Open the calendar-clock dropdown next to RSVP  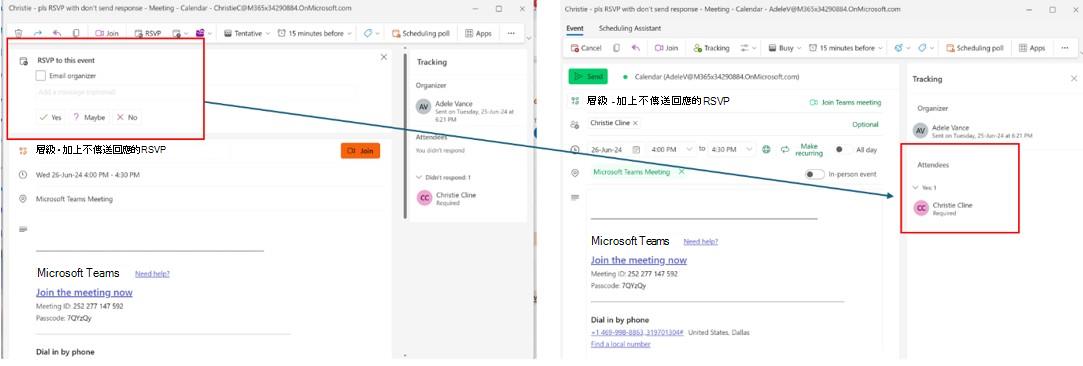click(180, 33)
